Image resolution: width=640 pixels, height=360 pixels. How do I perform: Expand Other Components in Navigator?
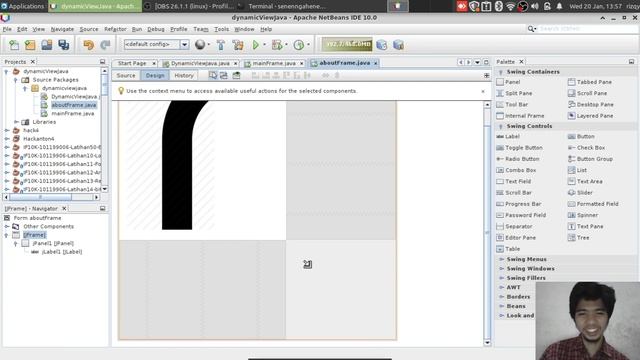(x=7, y=226)
